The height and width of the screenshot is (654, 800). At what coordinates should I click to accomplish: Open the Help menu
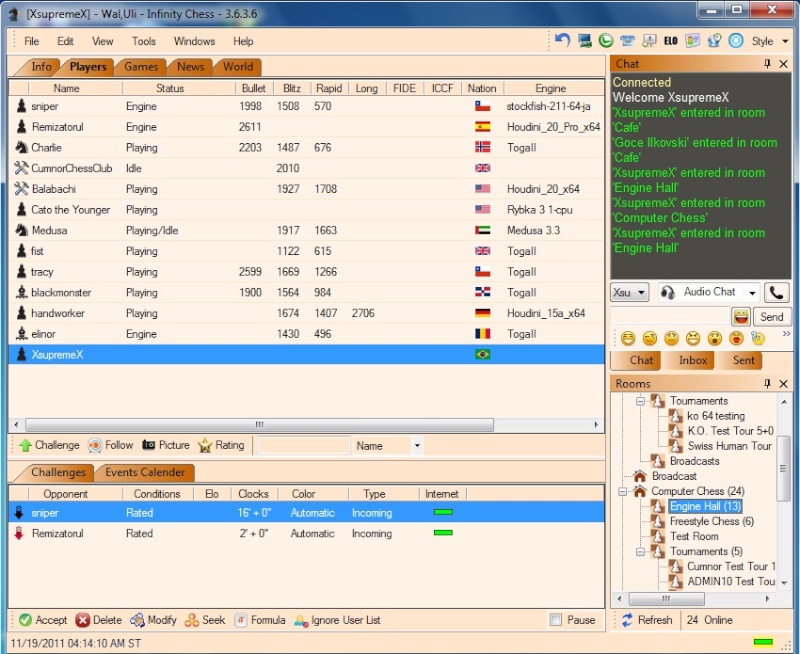point(243,41)
